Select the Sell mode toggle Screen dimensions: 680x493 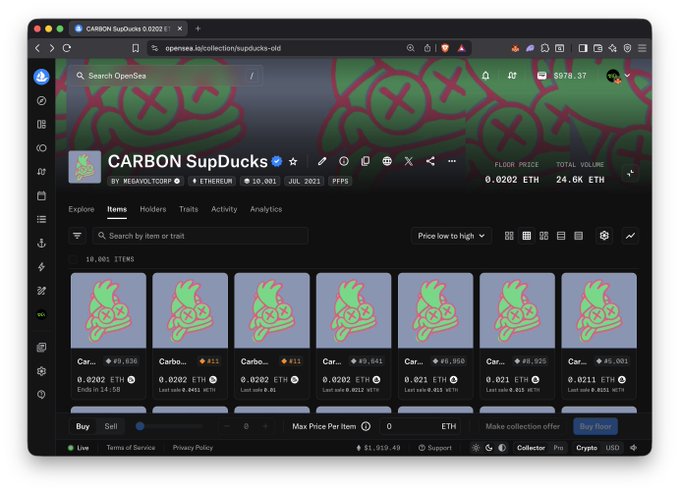(111, 426)
